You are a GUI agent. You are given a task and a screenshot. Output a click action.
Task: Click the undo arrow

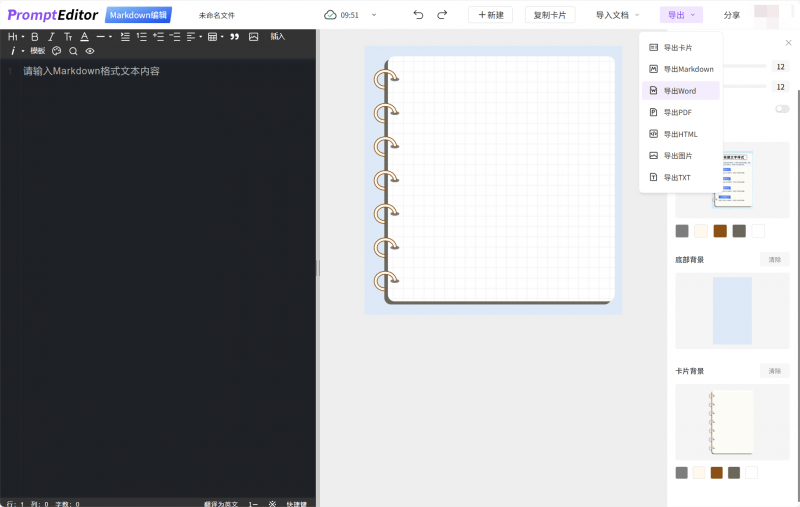418,15
